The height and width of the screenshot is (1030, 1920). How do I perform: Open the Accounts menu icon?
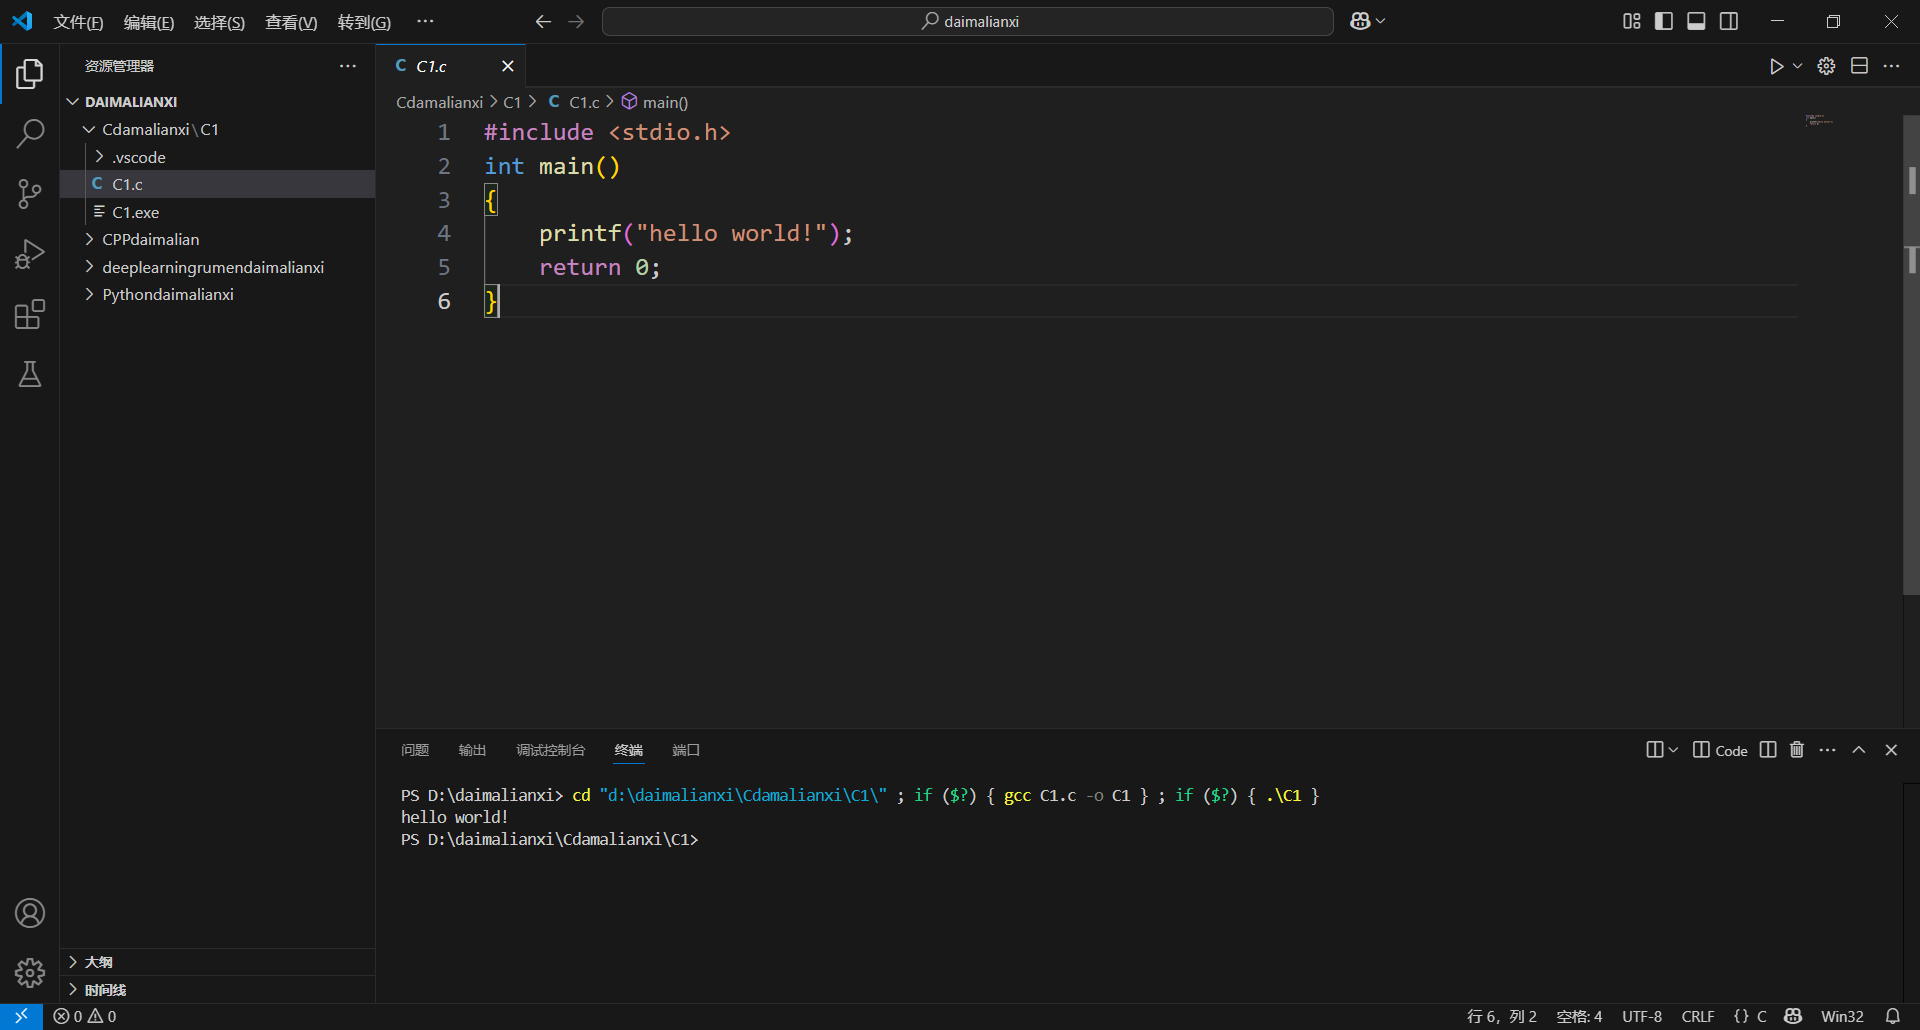[30, 913]
